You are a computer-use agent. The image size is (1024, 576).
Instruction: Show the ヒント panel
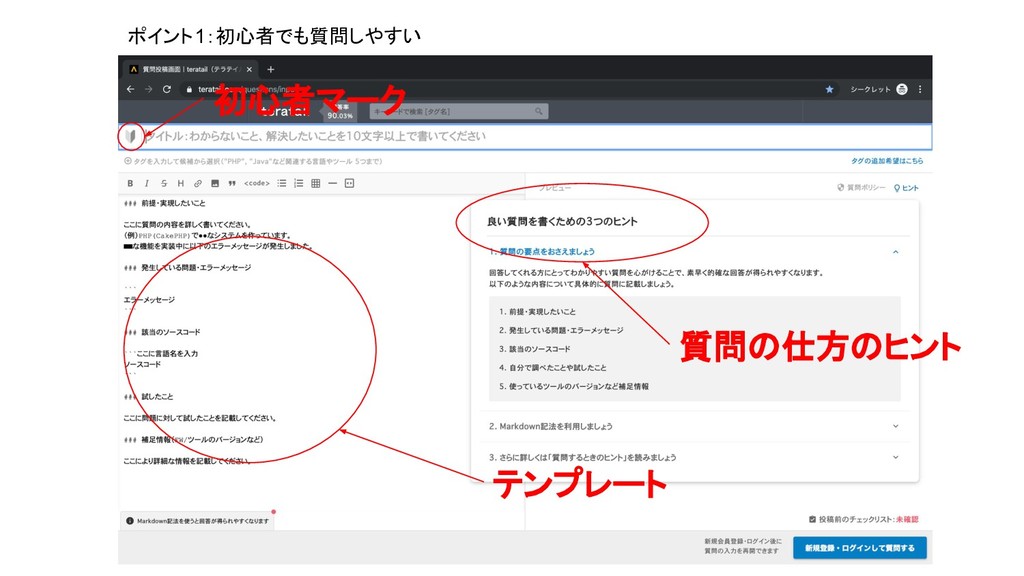906,188
